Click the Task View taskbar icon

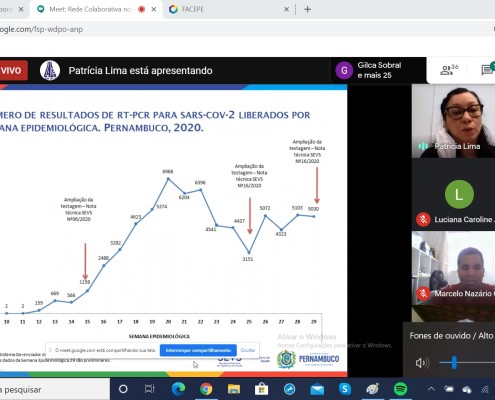point(150,389)
